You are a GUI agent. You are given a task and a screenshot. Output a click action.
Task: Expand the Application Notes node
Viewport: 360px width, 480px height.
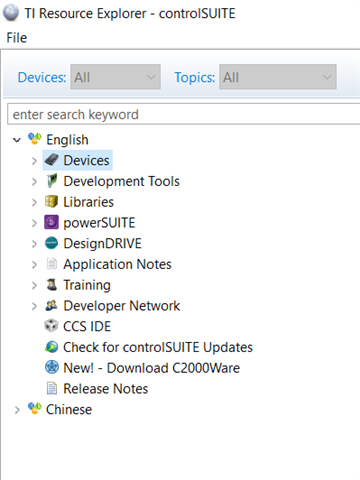pyautogui.click(x=34, y=265)
